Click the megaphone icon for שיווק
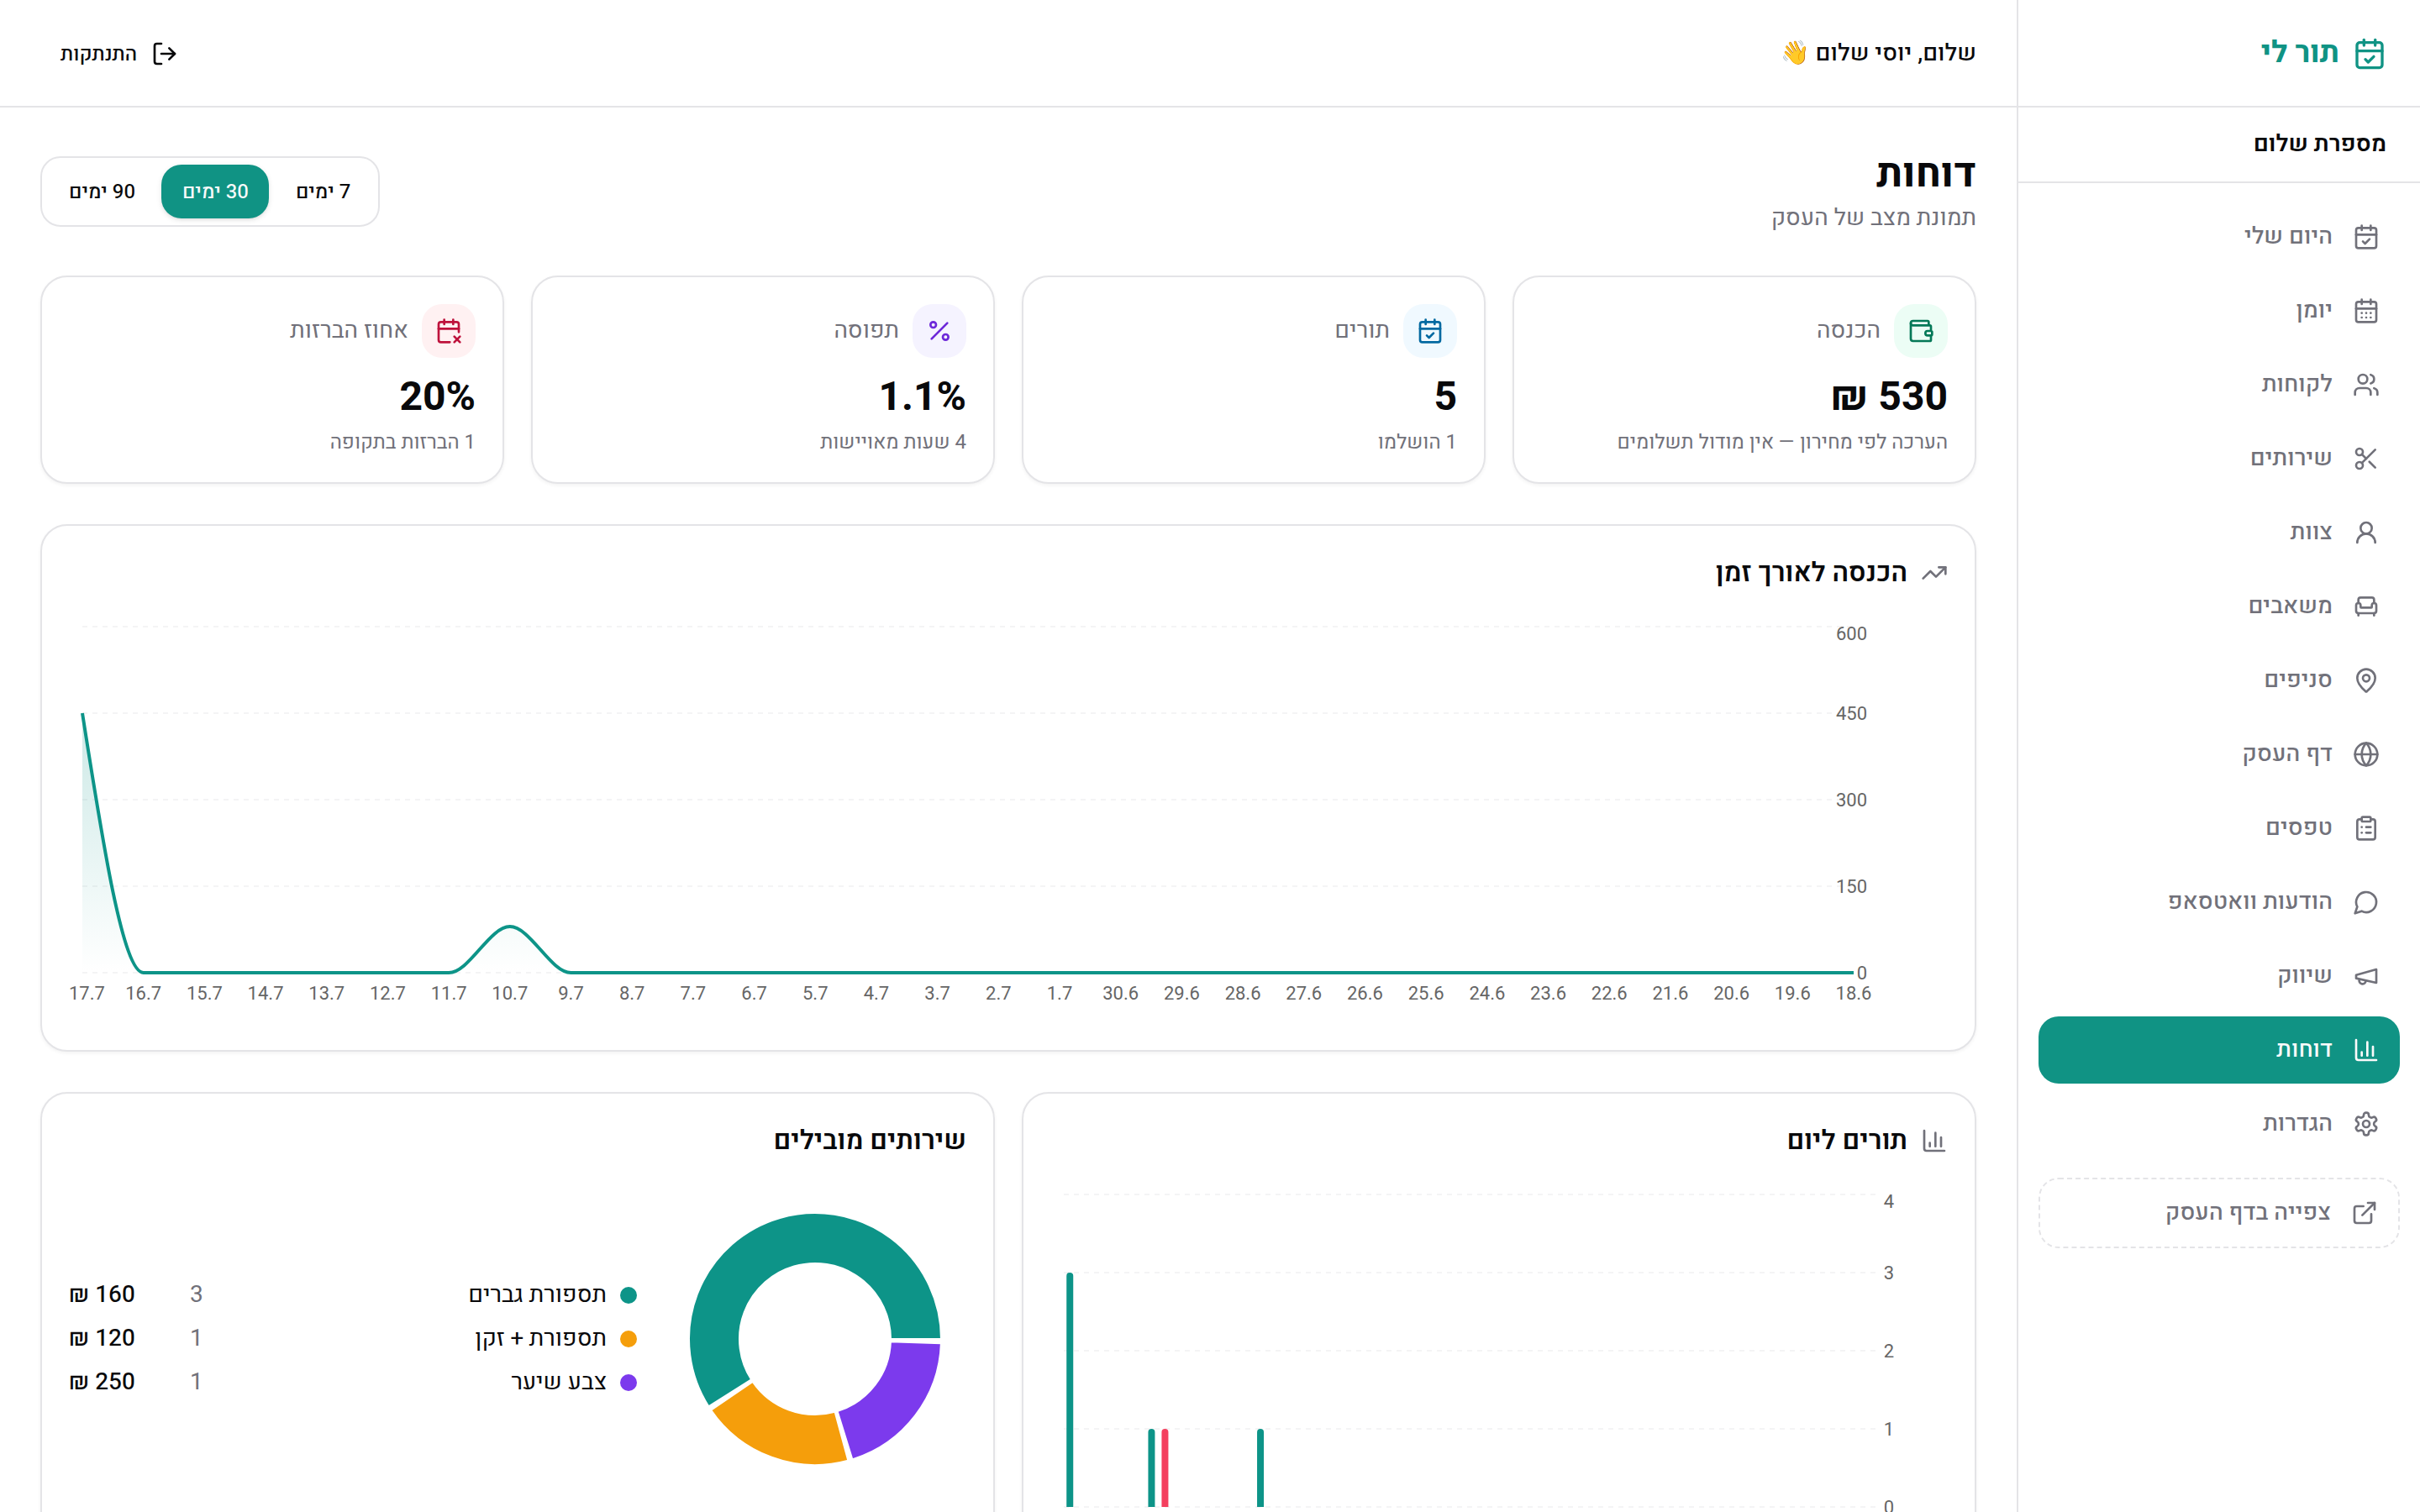The height and width of the screenshot is (1512, 2420). tap(2365, 976)
